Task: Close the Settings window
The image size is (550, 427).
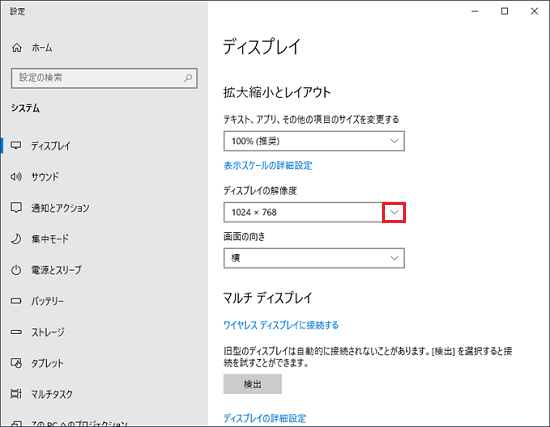Action: point(534,11)
